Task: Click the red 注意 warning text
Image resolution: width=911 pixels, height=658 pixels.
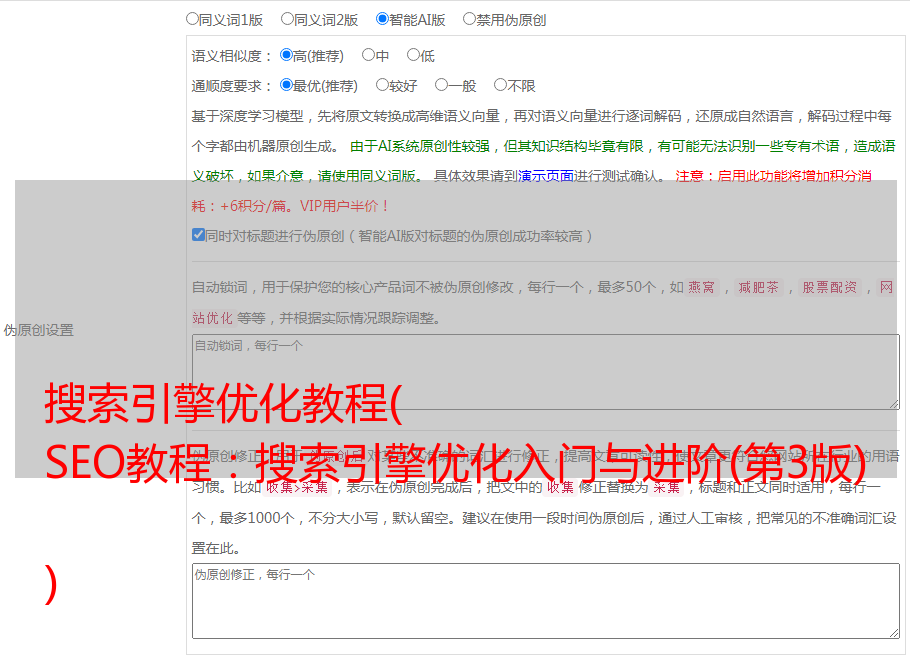Action: [531, 191]
